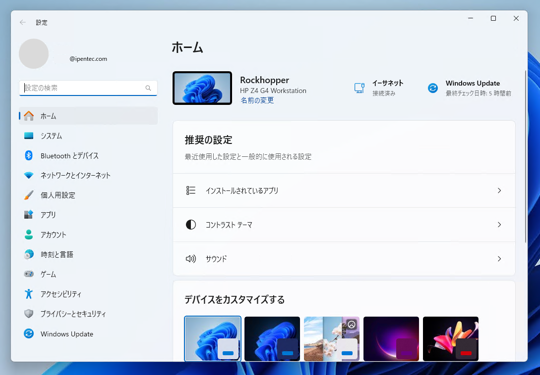Open サウンド settings row
Viewport: 540px width, 375px height.
[344, 259]
